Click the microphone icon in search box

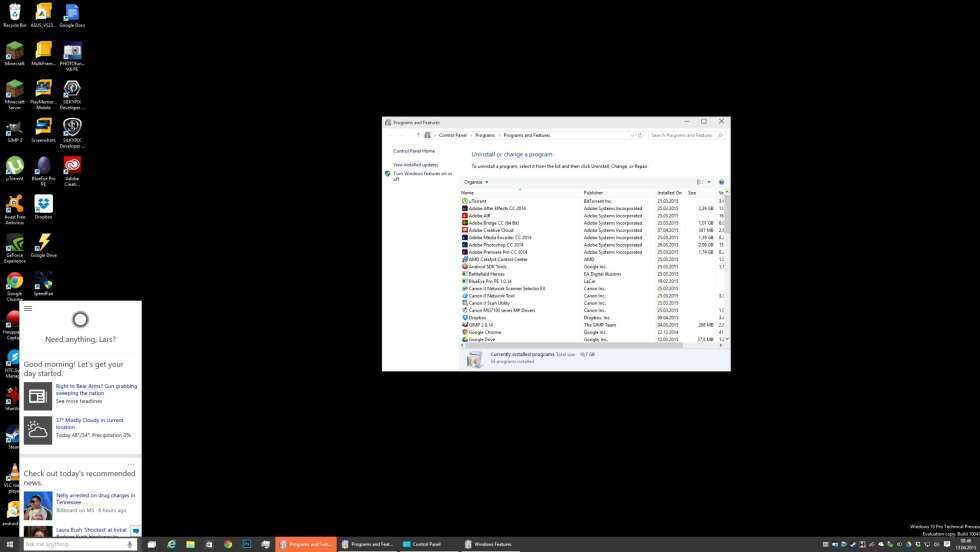(130, 544)
